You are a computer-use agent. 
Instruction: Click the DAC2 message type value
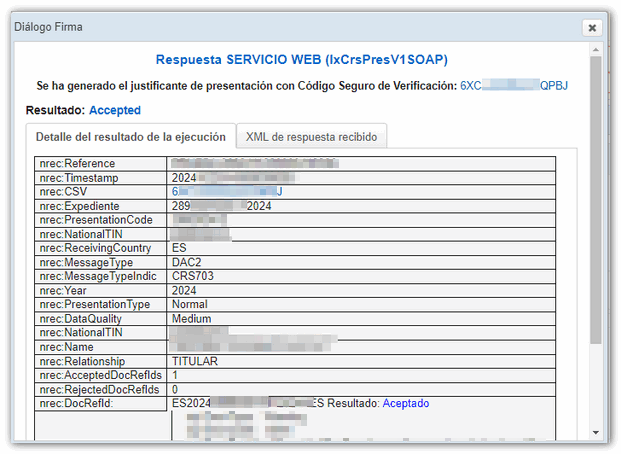point(187,262)
